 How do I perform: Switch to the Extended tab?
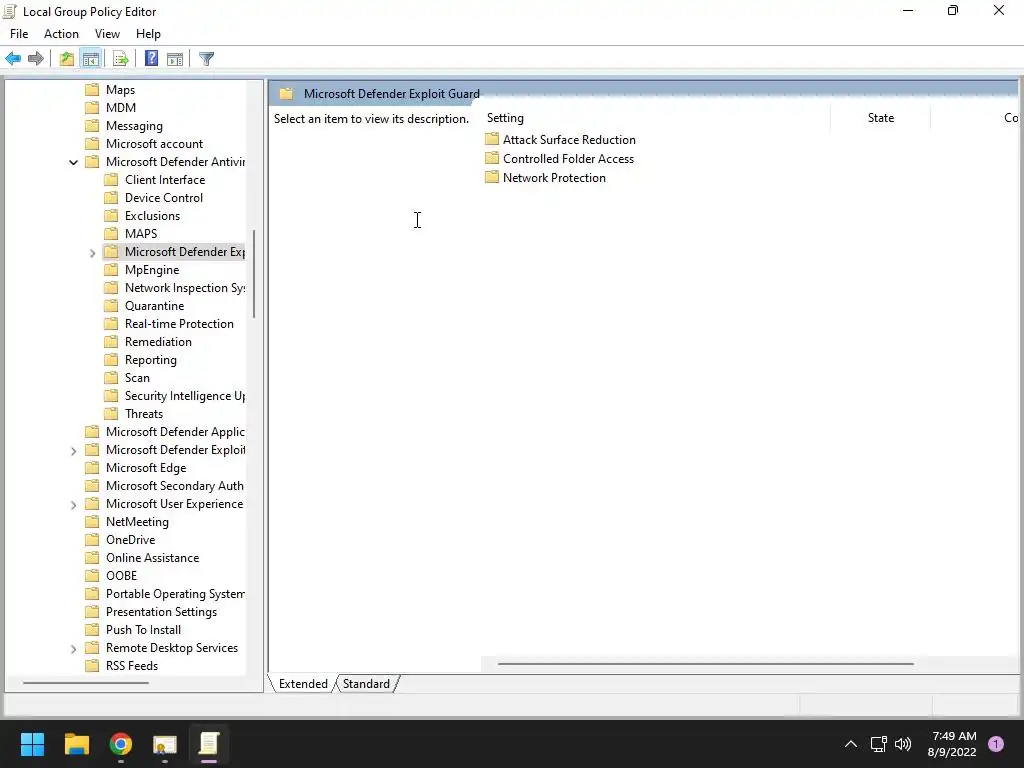click(303, 684)
